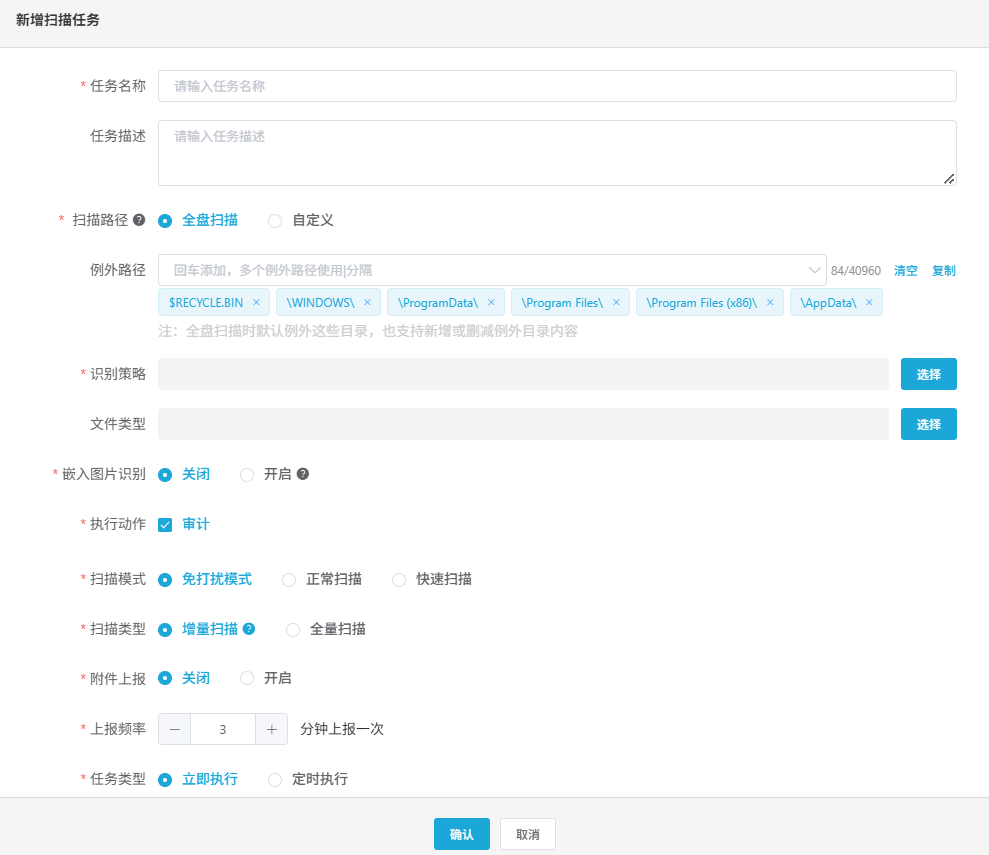Click 选择 button for 文件类型
Viewport: 989px width, 855px height.
tap(928, 424)
